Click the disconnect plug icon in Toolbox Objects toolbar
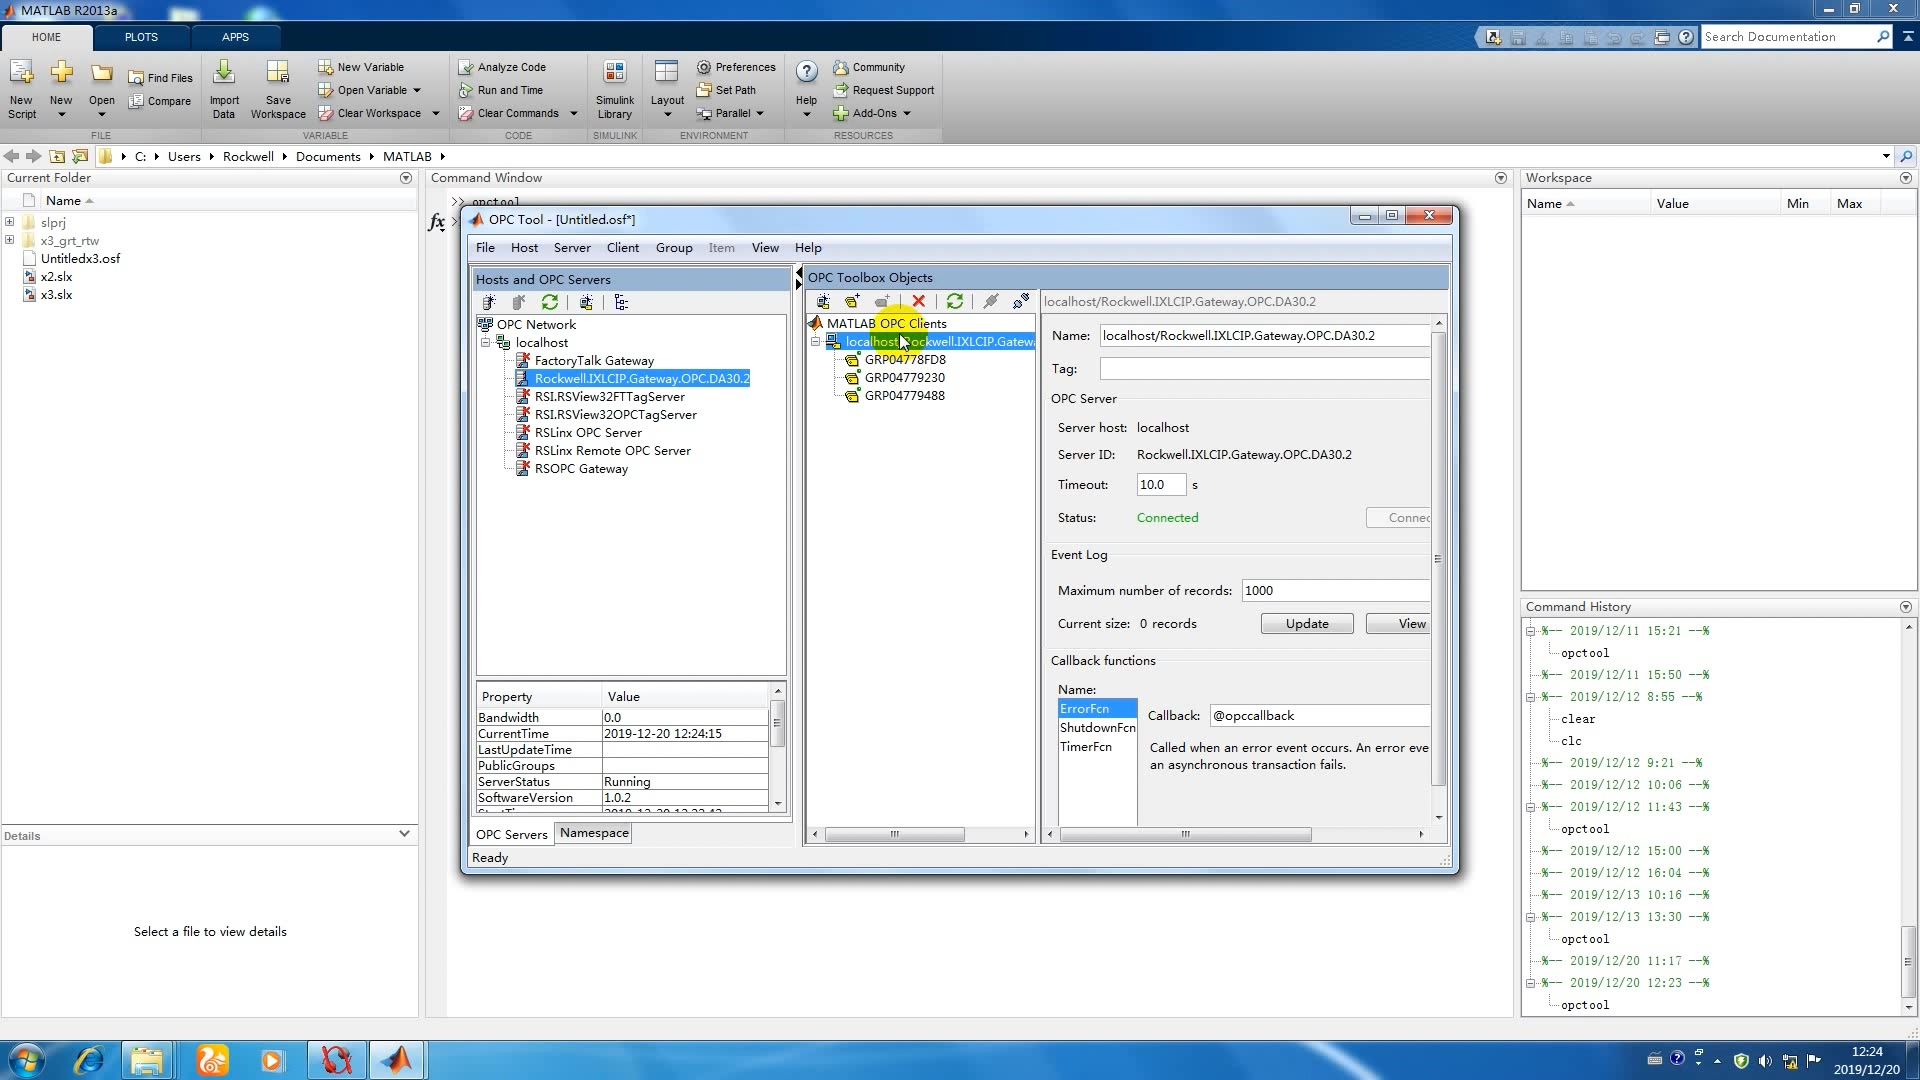This screenshot has height=1080, width=1920. (1020, 302)
